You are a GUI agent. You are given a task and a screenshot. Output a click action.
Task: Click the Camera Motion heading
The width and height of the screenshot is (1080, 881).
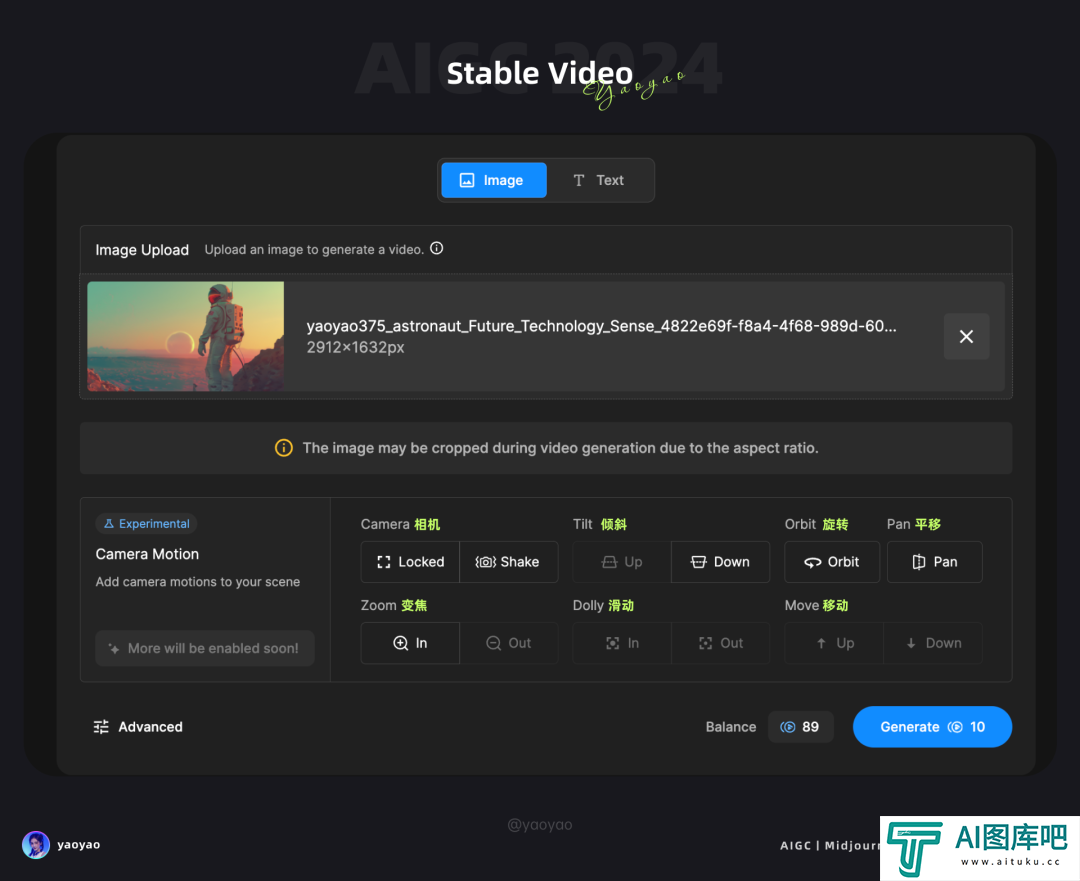[147, 554]
